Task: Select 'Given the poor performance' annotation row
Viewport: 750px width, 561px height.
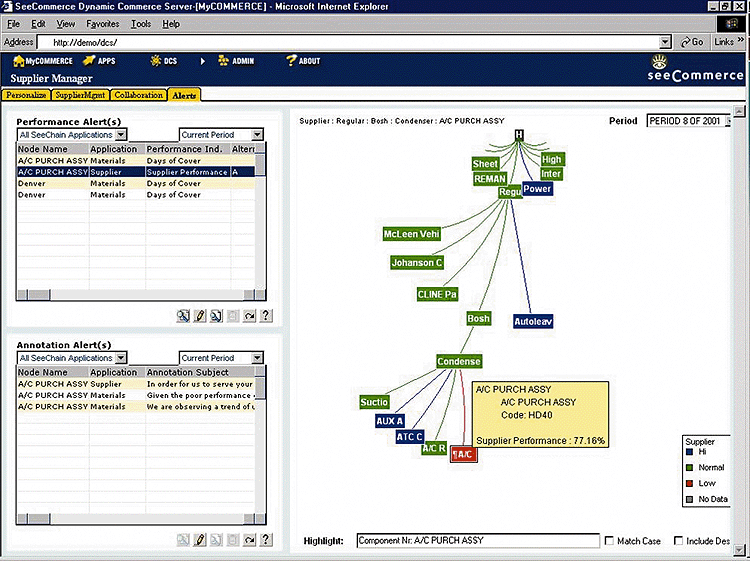Action: tap(136, 396)
